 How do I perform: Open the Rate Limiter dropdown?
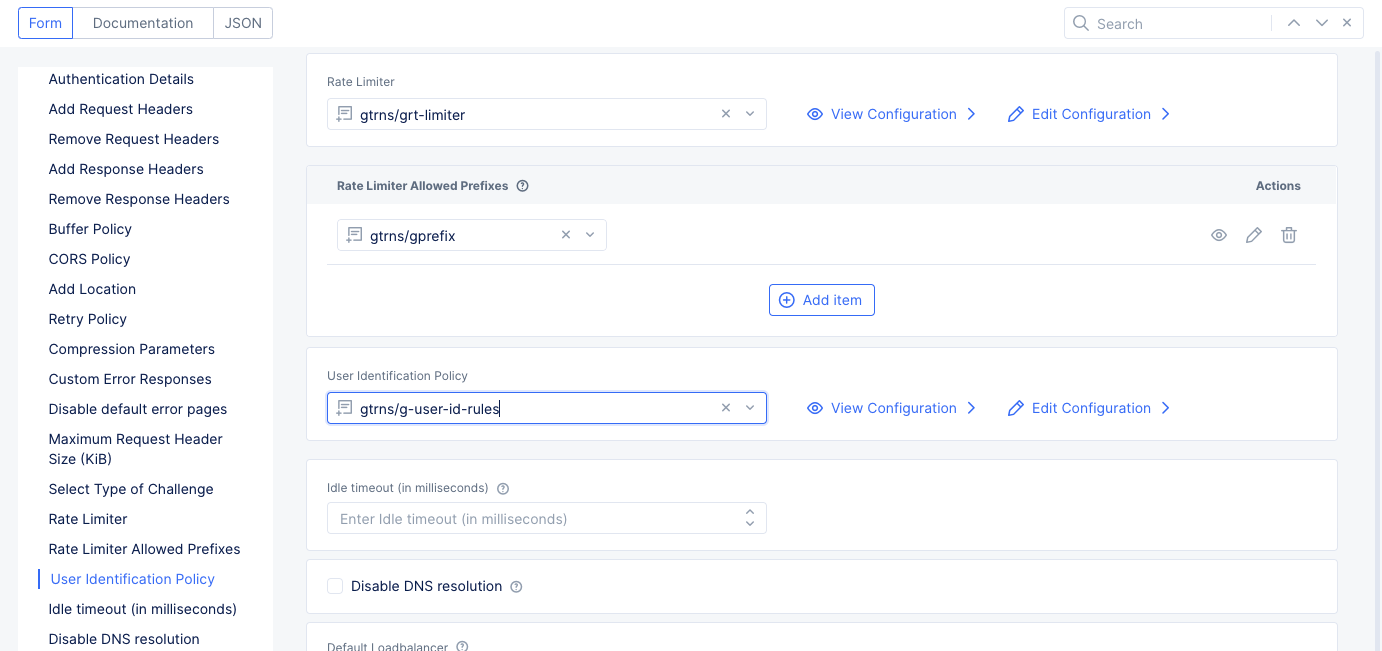coord(750,114)
